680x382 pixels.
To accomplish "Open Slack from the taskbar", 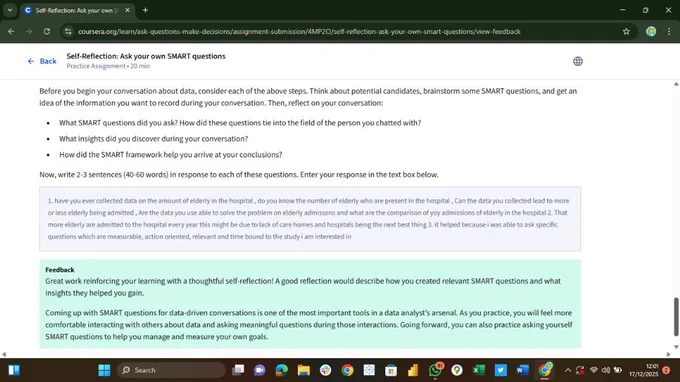I will 325,370.
